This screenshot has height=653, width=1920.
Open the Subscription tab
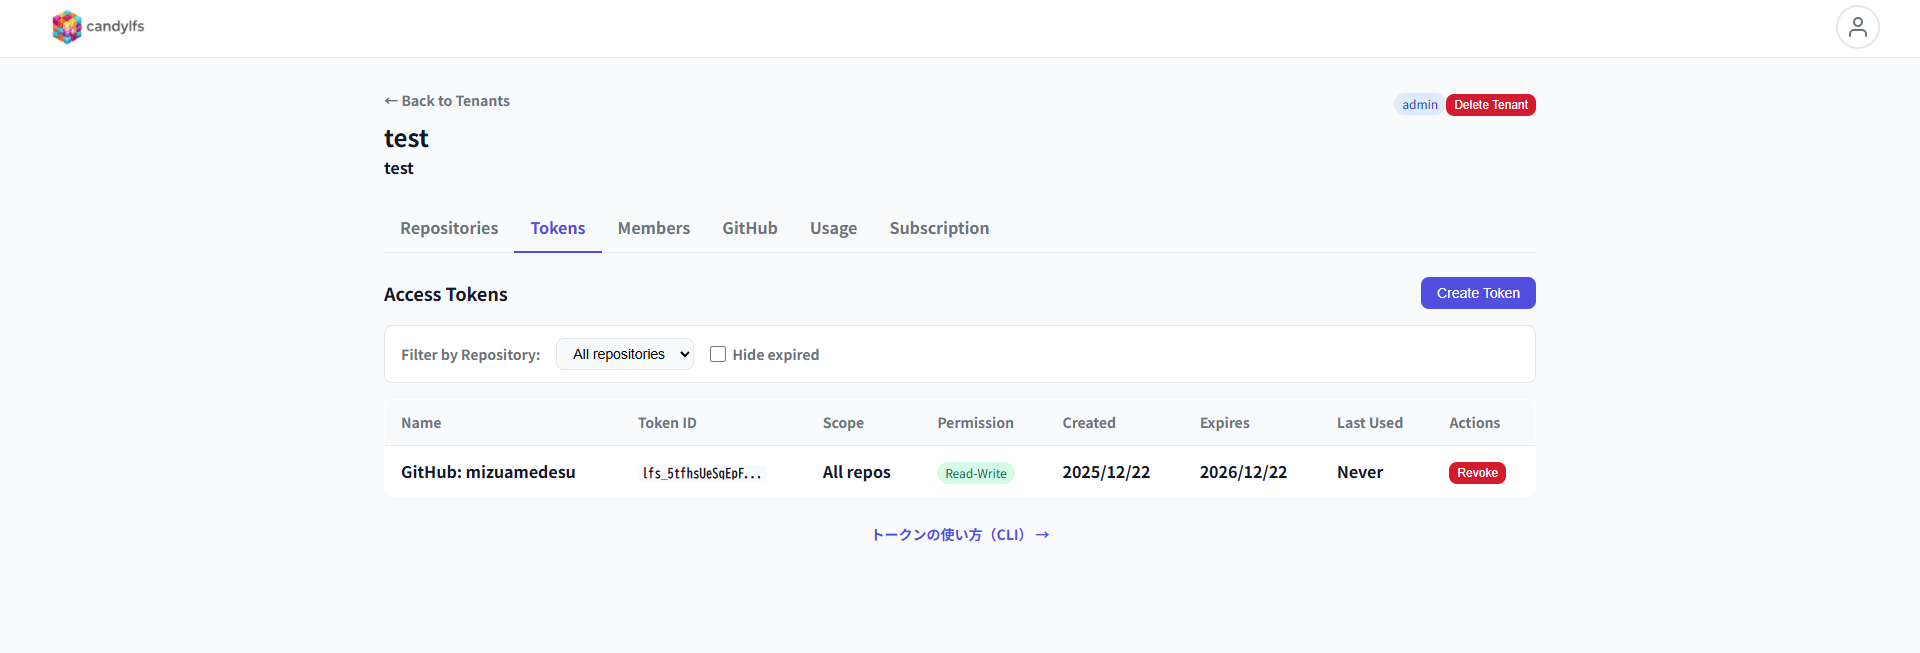pos(939,228)
